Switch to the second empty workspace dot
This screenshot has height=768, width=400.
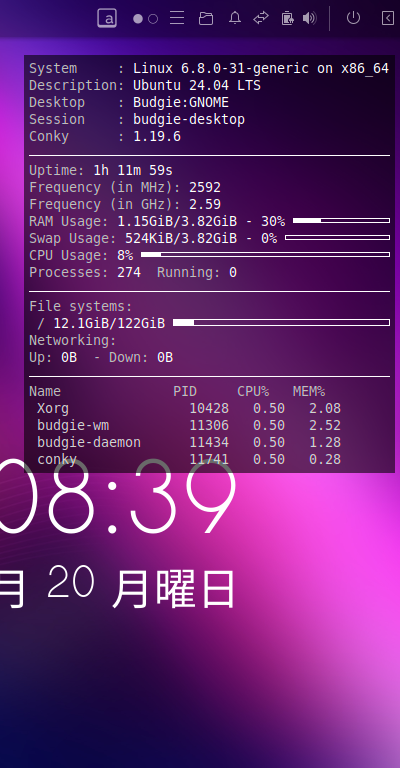pyautogui.click(x=153, y=19)
